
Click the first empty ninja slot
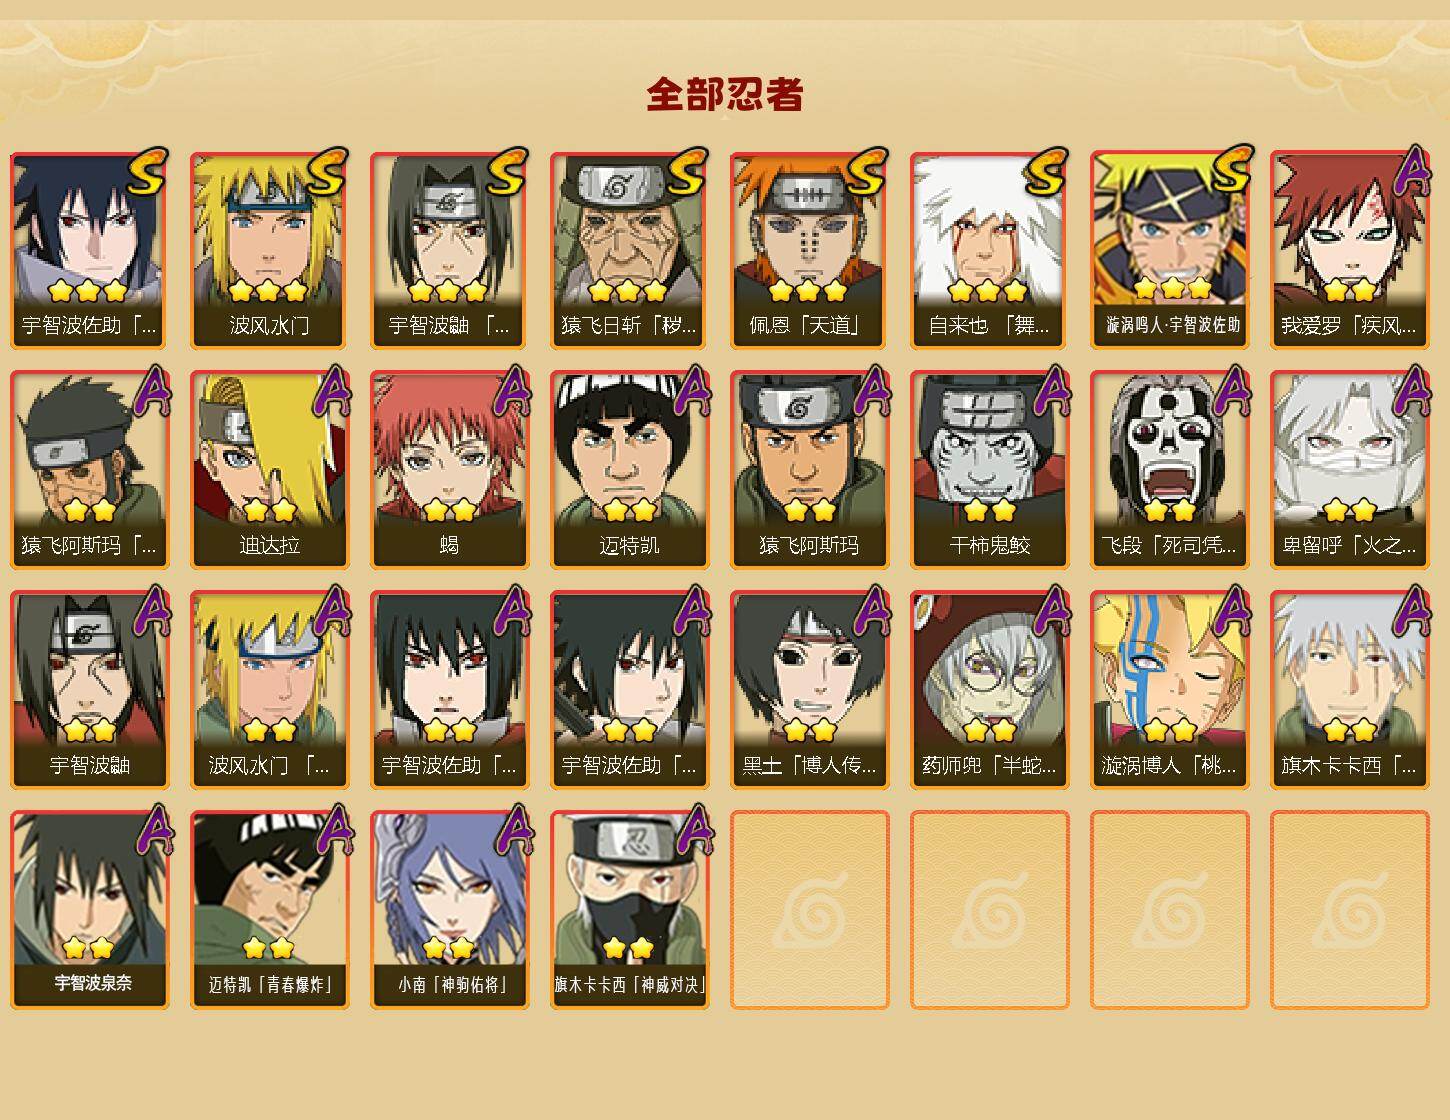click(809, 910)
